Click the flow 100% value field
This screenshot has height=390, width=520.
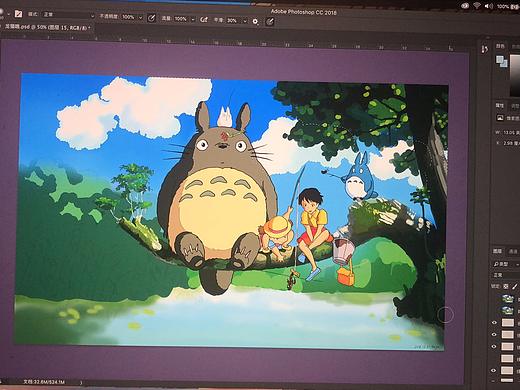tap(181, 19)
